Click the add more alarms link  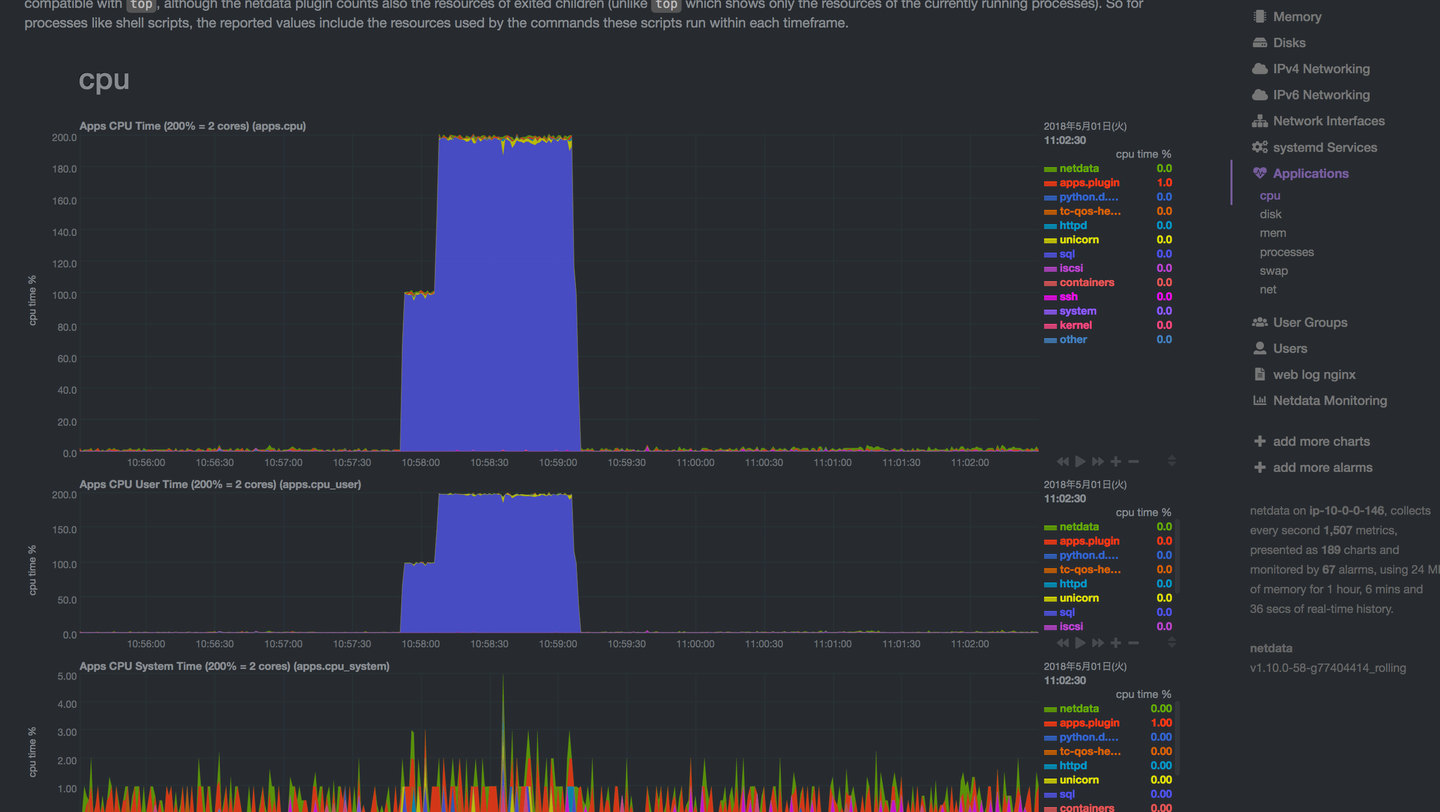(1322, 467)
